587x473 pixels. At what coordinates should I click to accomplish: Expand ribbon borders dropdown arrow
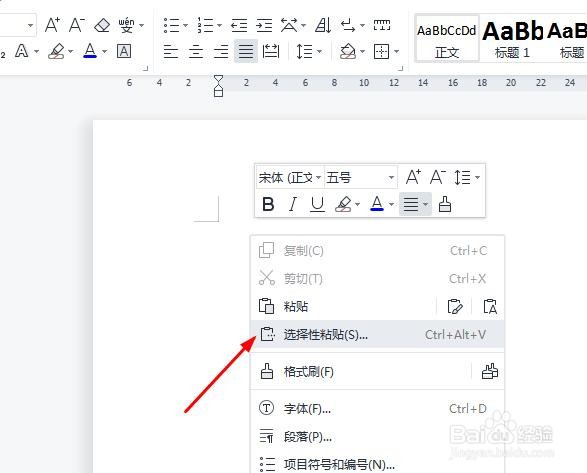click(x=396, y=51)
